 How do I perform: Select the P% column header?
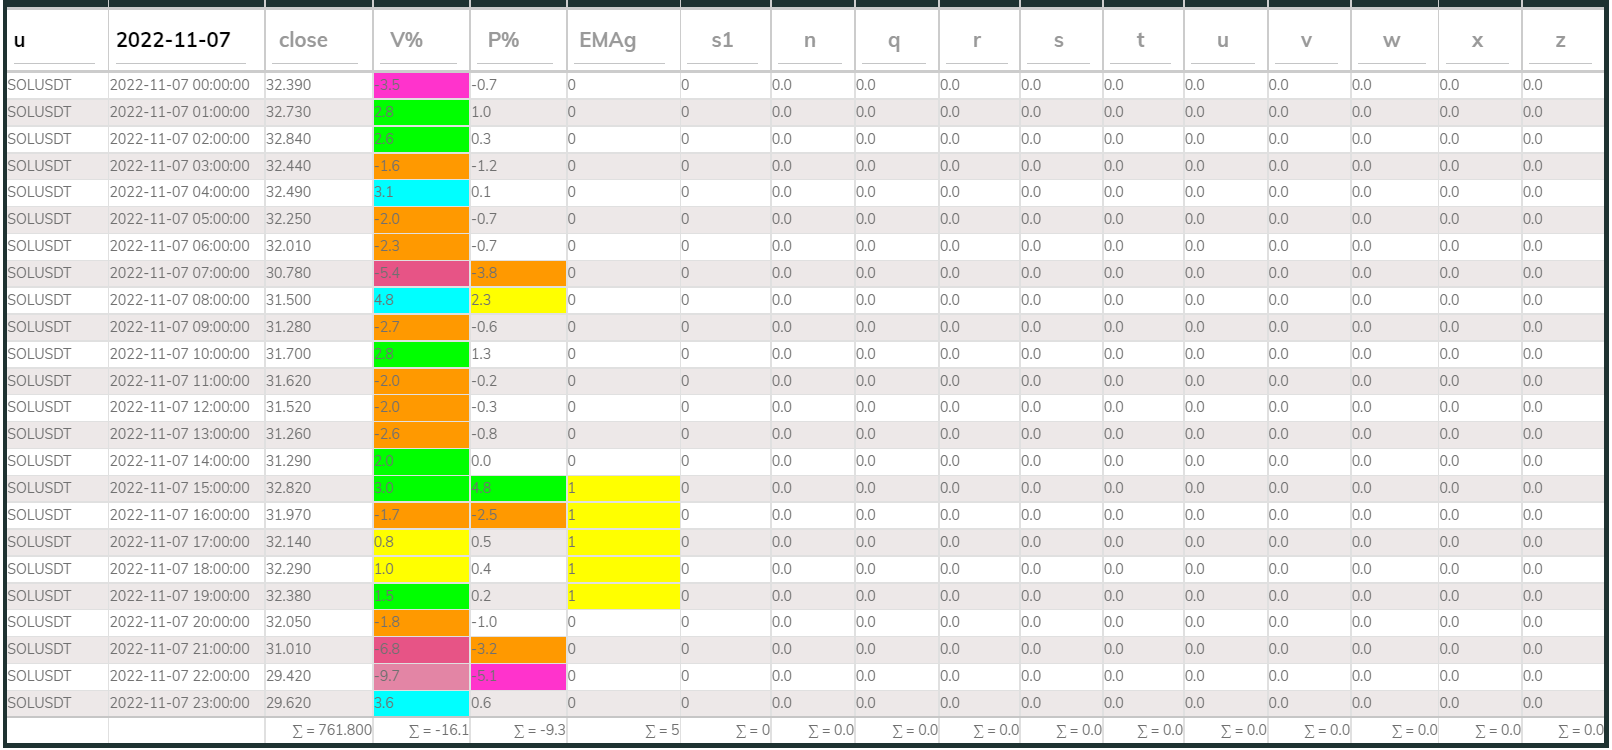[503, 40]
